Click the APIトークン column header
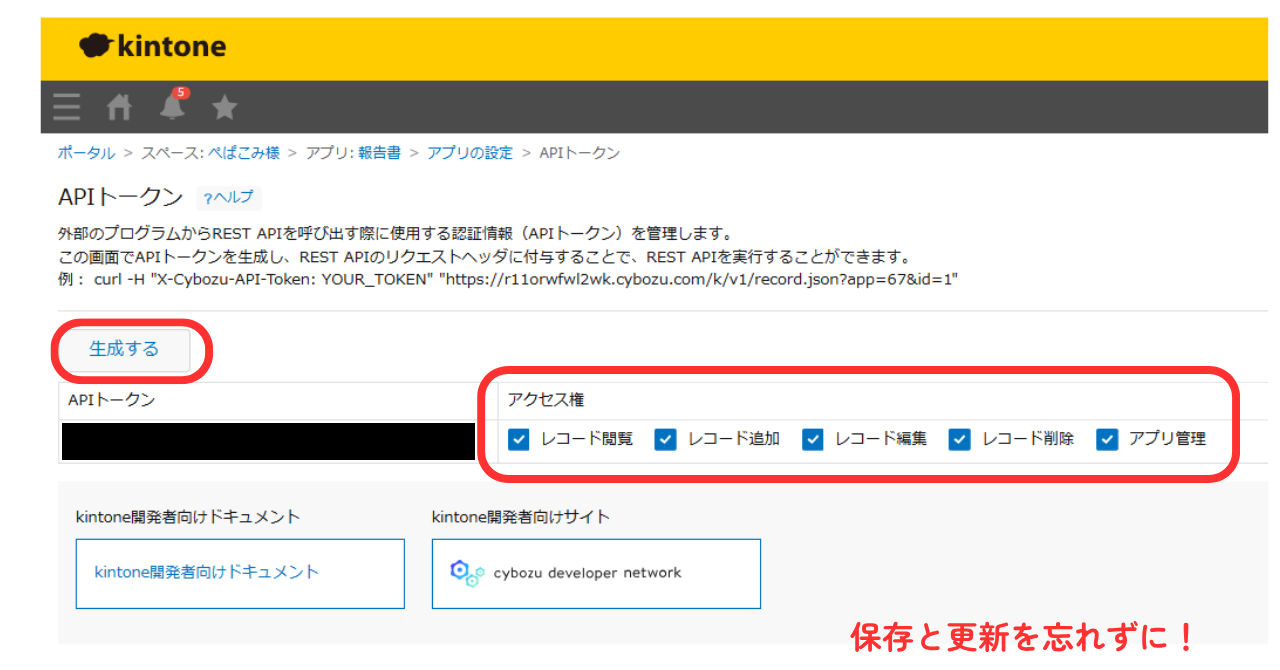Viewport: 1280px width, 670px height. 112,400
